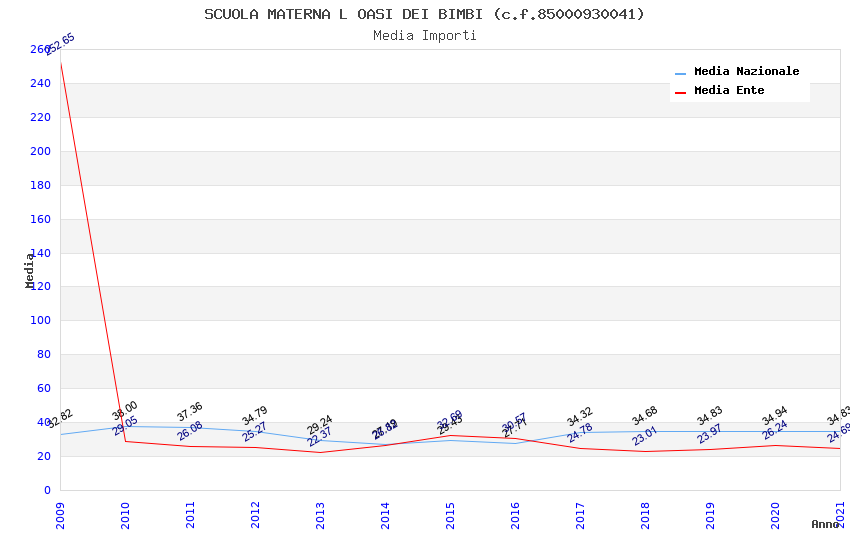
Task: Click the 34.68 data label for 2018
Action: [645, 416]
